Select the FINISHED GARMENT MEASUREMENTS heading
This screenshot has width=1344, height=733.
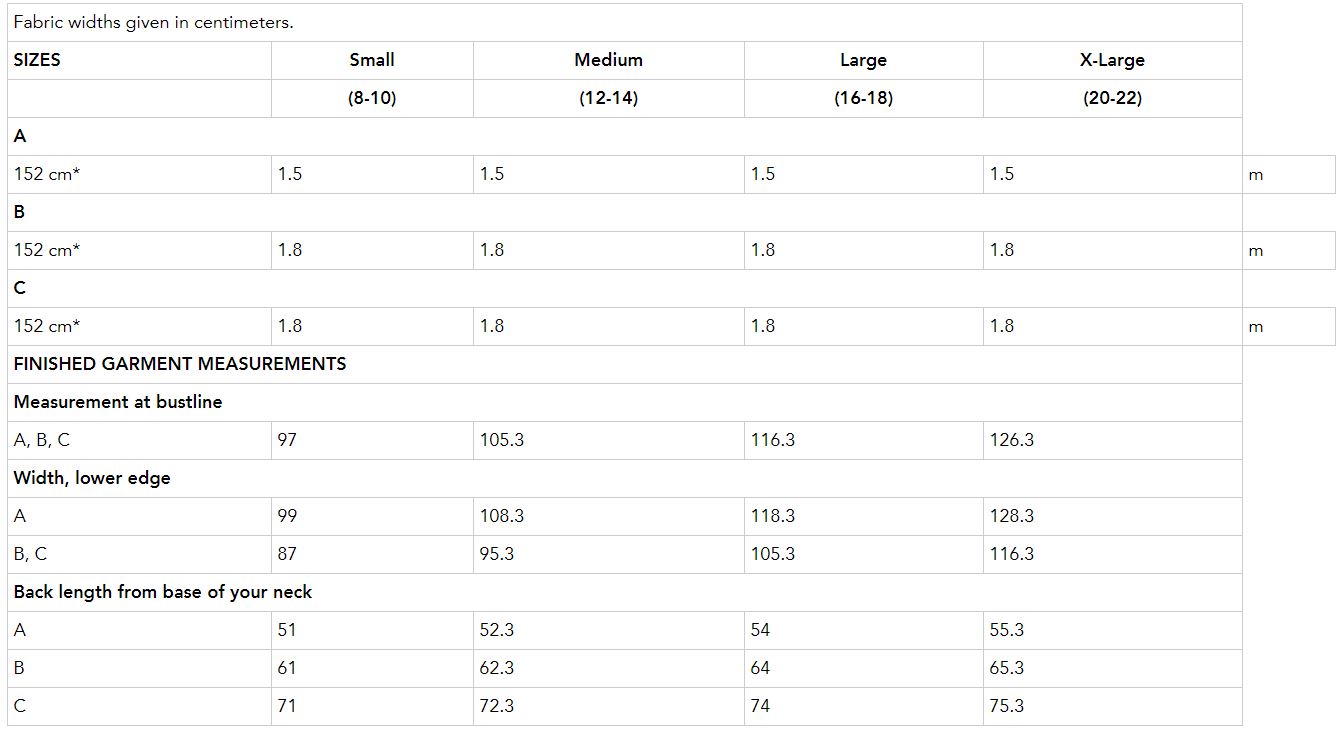point(180,364)
